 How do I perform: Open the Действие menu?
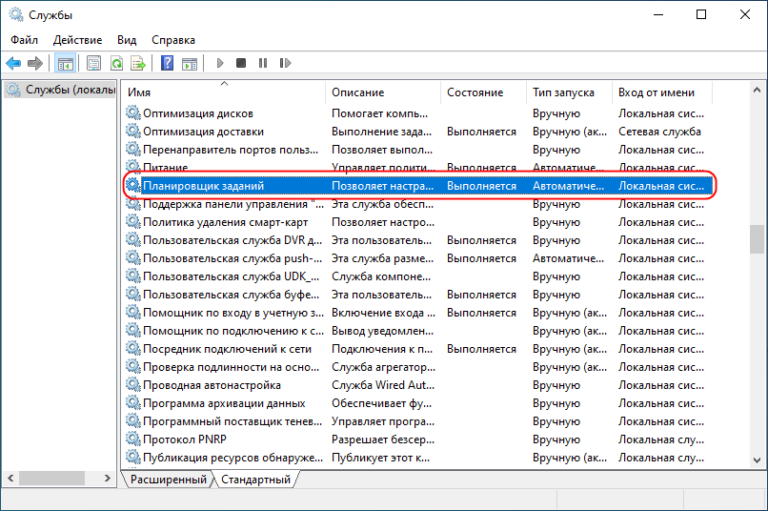[x=77, y=39]
